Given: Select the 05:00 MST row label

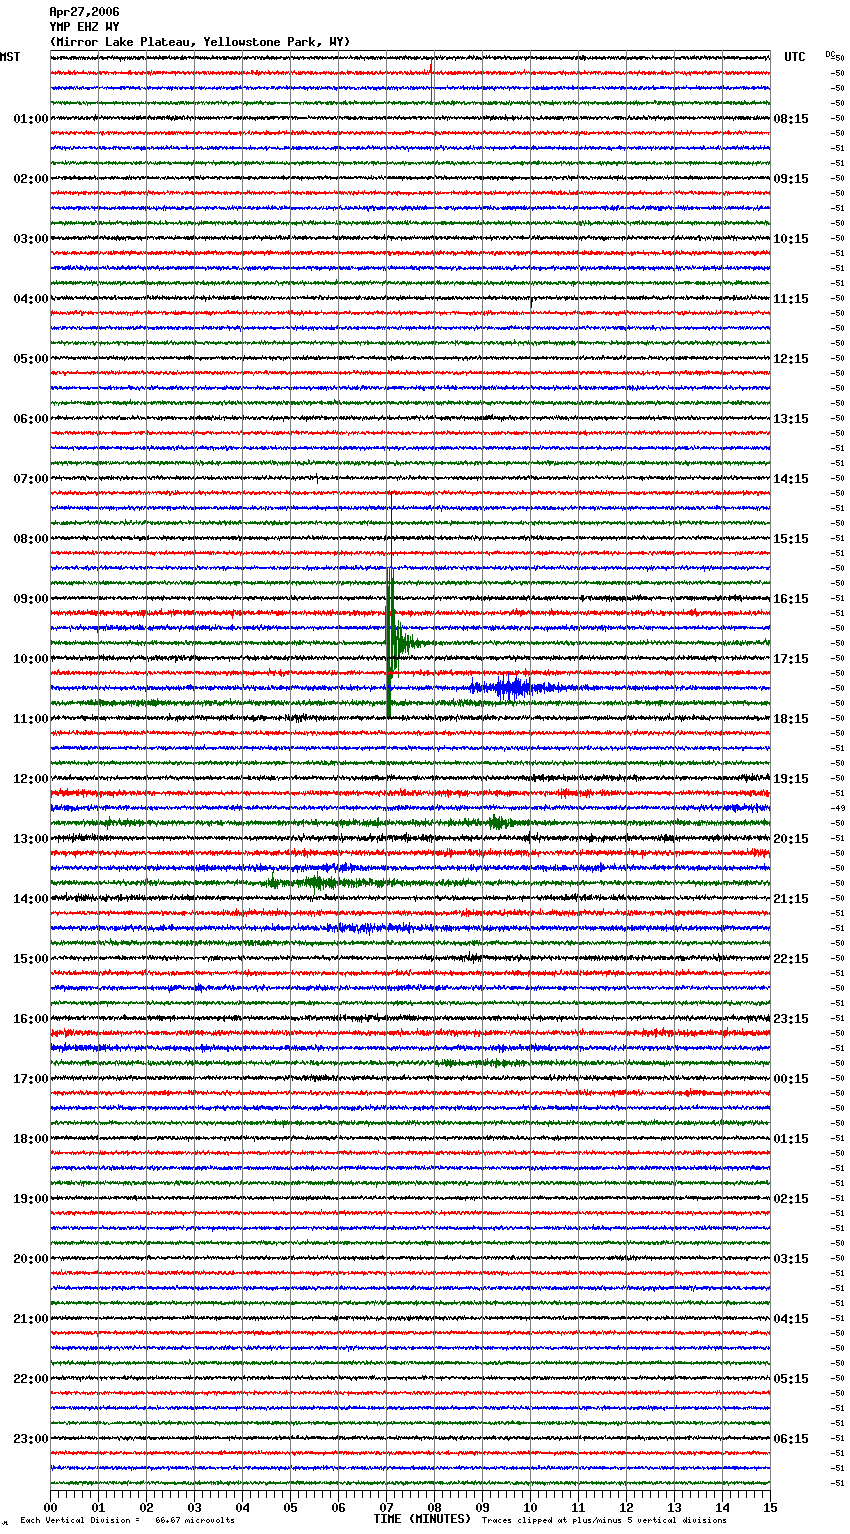Looking at the screenshot, I should pyautogui.click(x=31, y=359).
